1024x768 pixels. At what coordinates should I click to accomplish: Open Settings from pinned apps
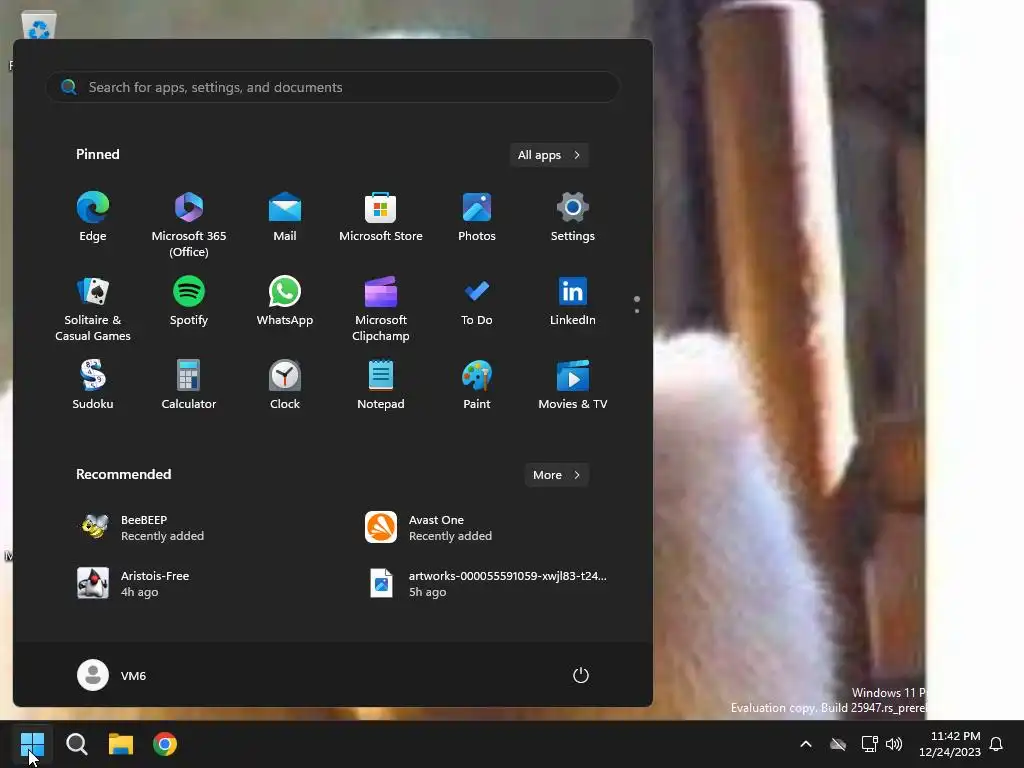(573, 217)
